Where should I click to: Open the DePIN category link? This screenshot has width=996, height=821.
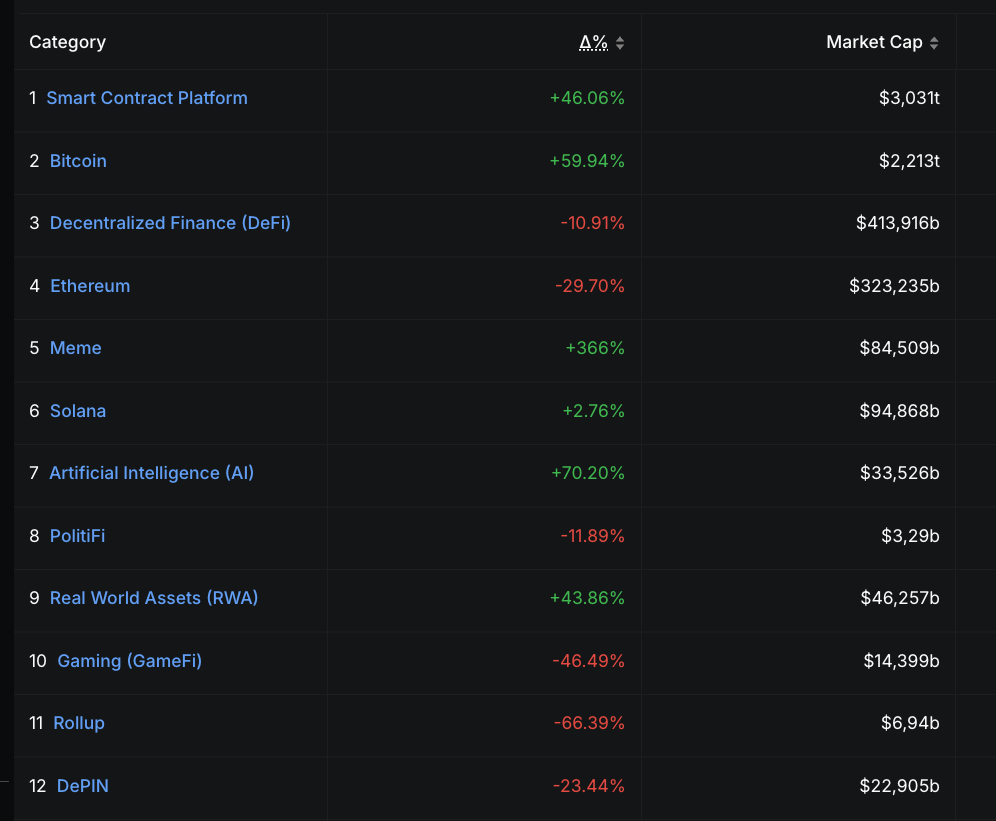83,786
